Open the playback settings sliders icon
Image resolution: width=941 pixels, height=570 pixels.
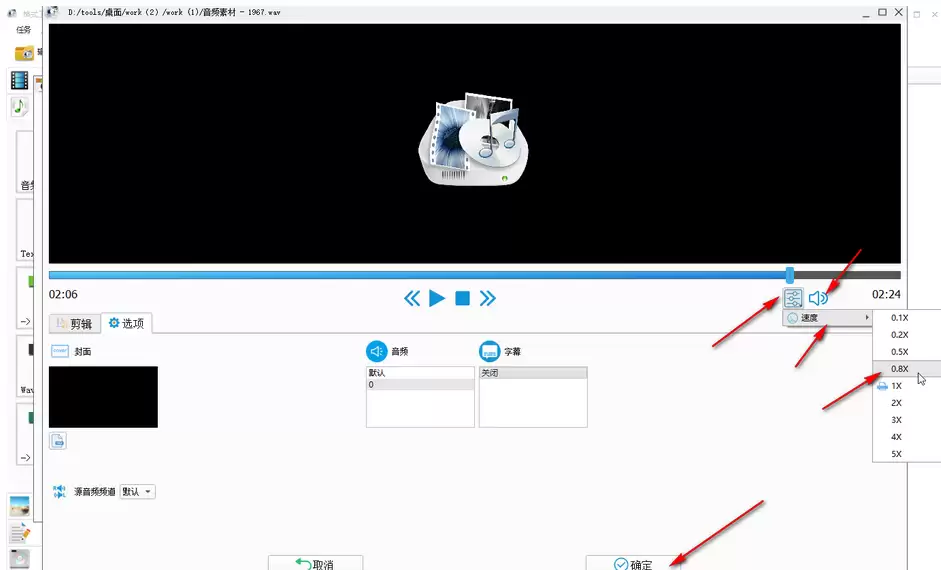point(793,298)
